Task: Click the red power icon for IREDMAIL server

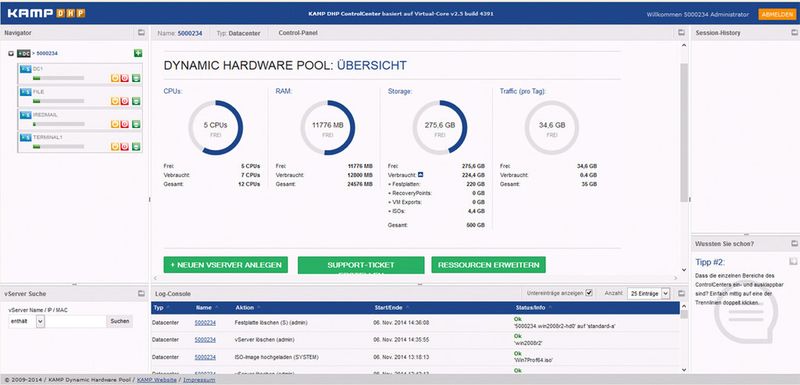Action: coord(124,124)
